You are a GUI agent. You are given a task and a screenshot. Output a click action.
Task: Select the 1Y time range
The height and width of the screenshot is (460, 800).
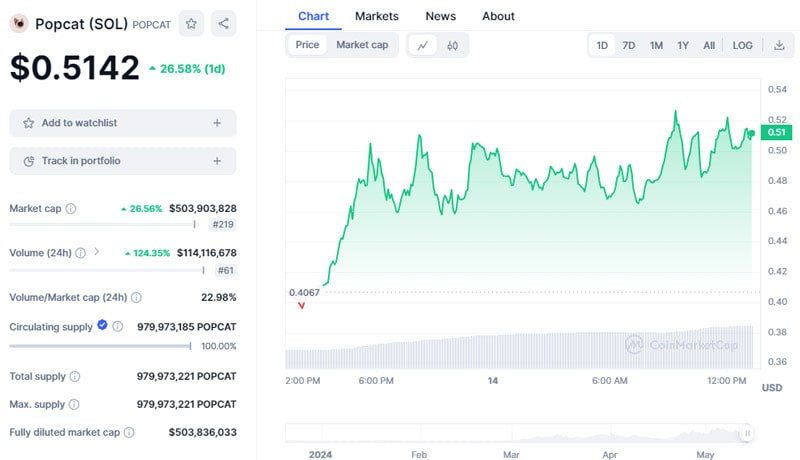click(x=683, y=45)
